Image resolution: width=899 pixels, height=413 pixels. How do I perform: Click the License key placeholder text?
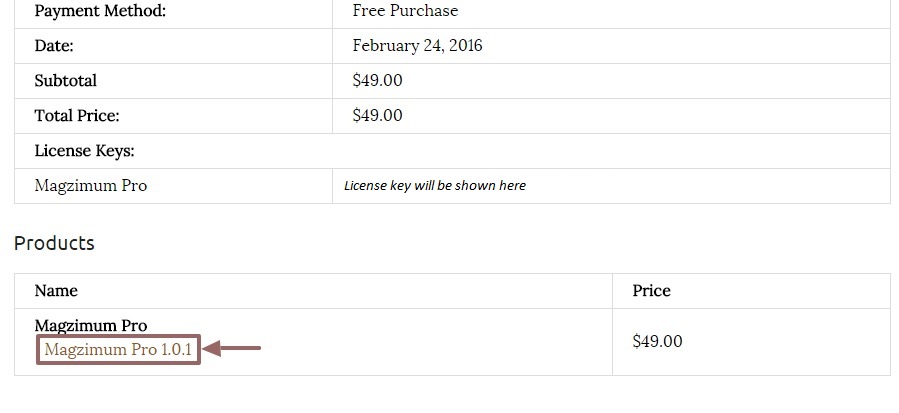(435, 185)
